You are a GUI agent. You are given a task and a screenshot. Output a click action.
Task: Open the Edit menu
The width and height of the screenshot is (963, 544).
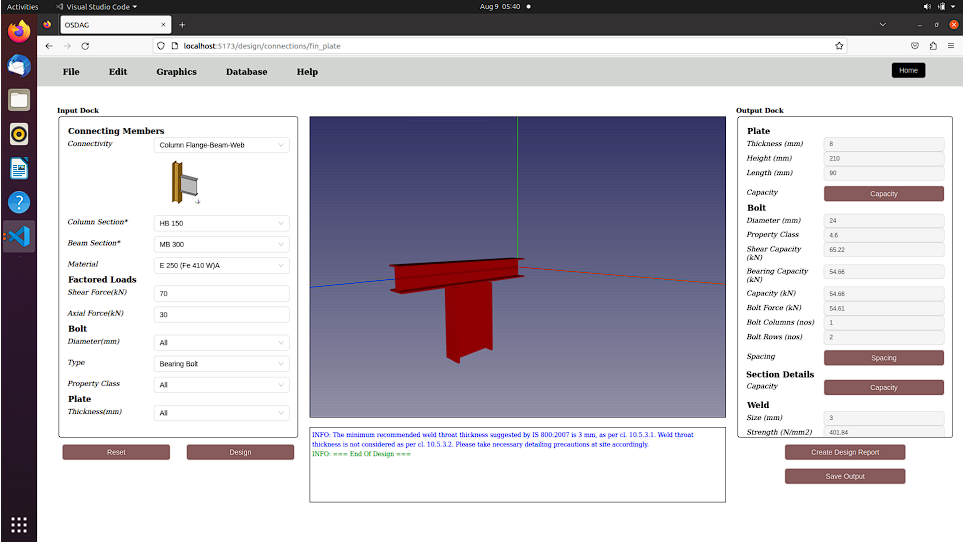point(118,72)
